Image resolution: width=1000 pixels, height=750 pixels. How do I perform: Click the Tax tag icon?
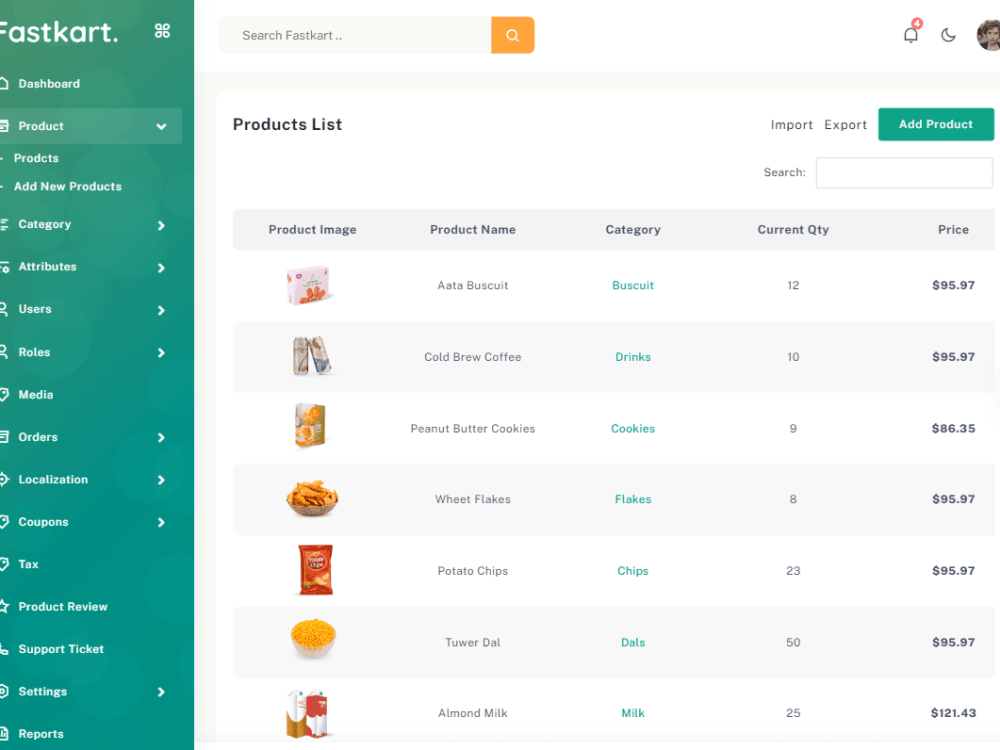pyautogui.click(x=4, y=564)
